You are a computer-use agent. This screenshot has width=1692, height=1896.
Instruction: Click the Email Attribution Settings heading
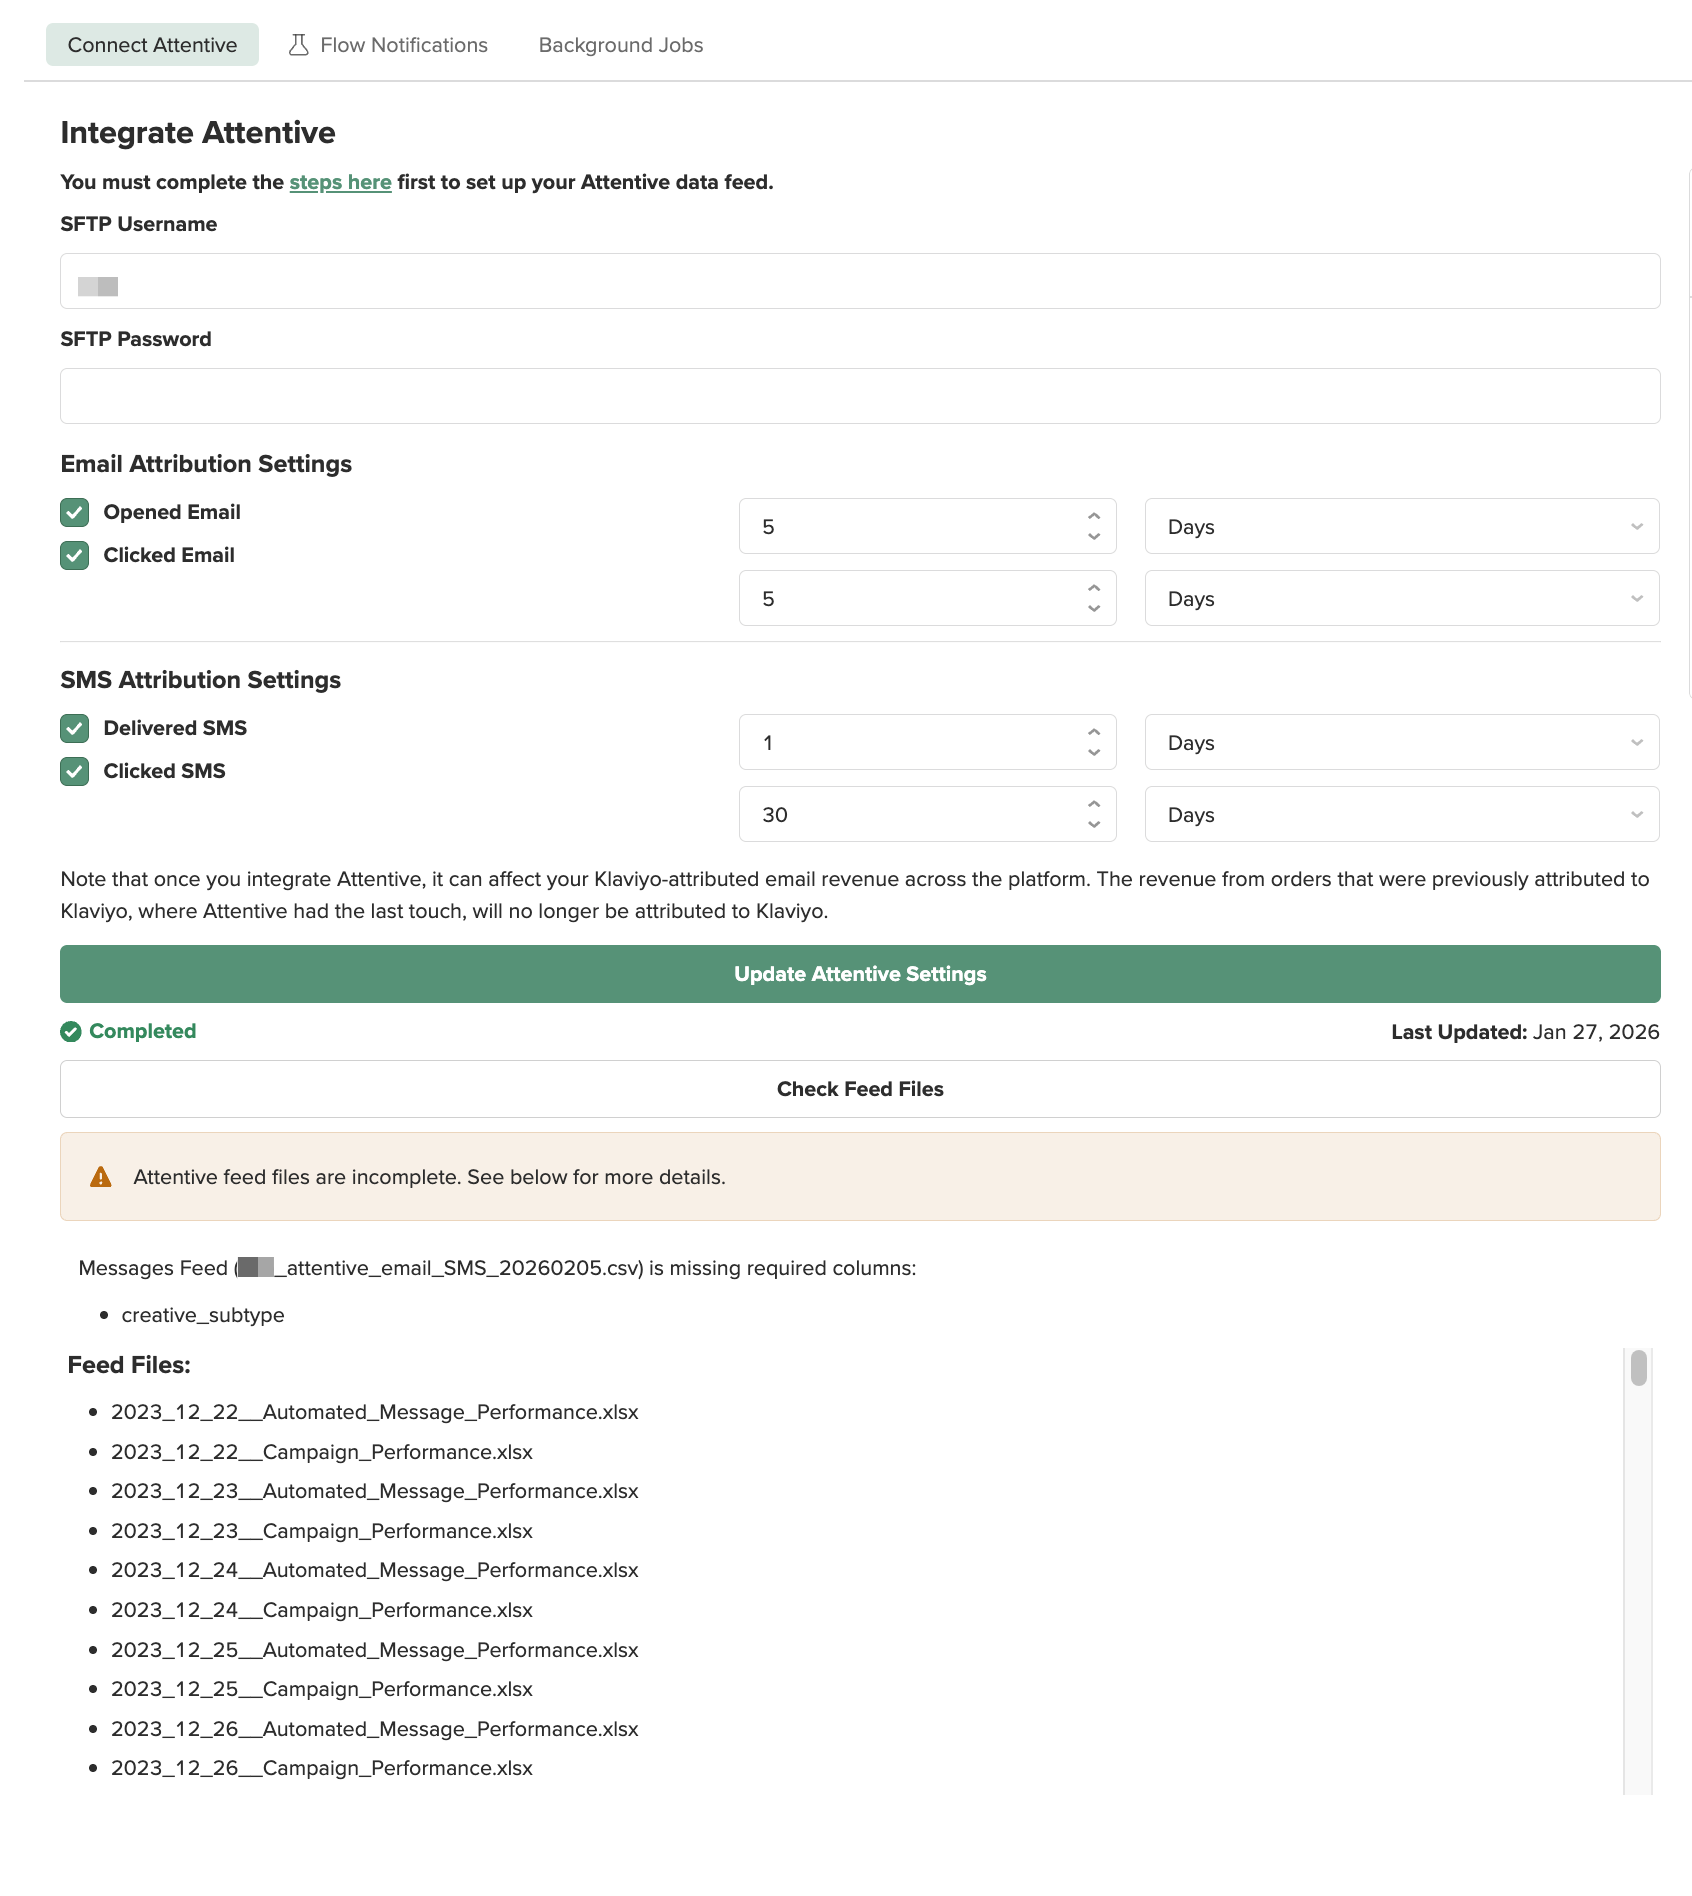click(x=206, y=464)
